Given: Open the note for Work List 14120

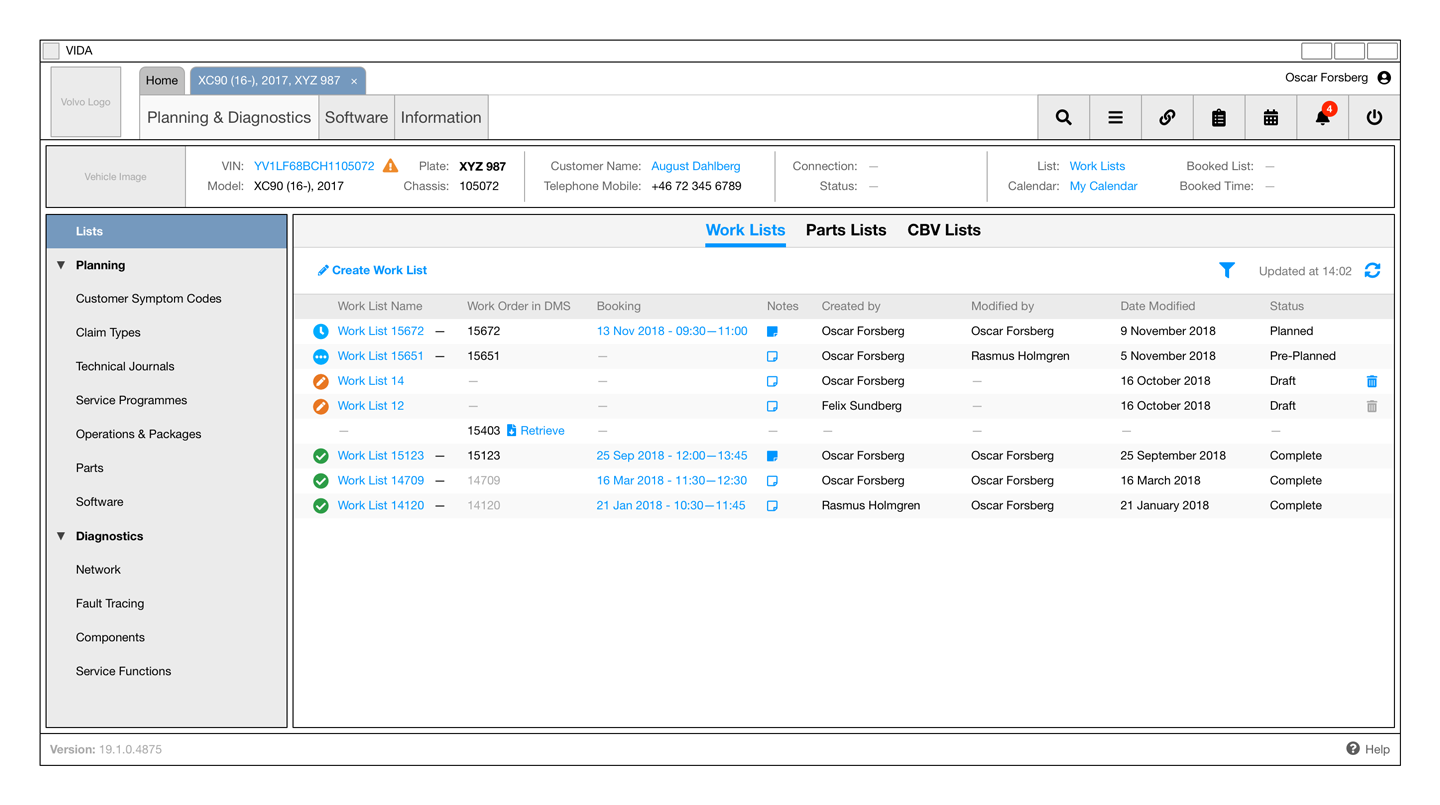Looking at the screenshot, I should (x=772, y=506).
